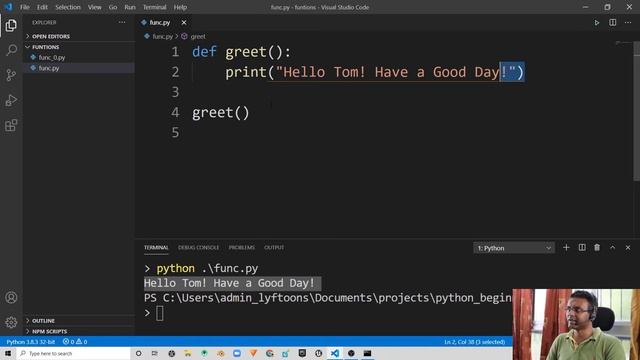The width and height of the screenshot is (640, 360).
Task: Switch to Visual Studio Code taskbar icon
Action: pos(335,353)
